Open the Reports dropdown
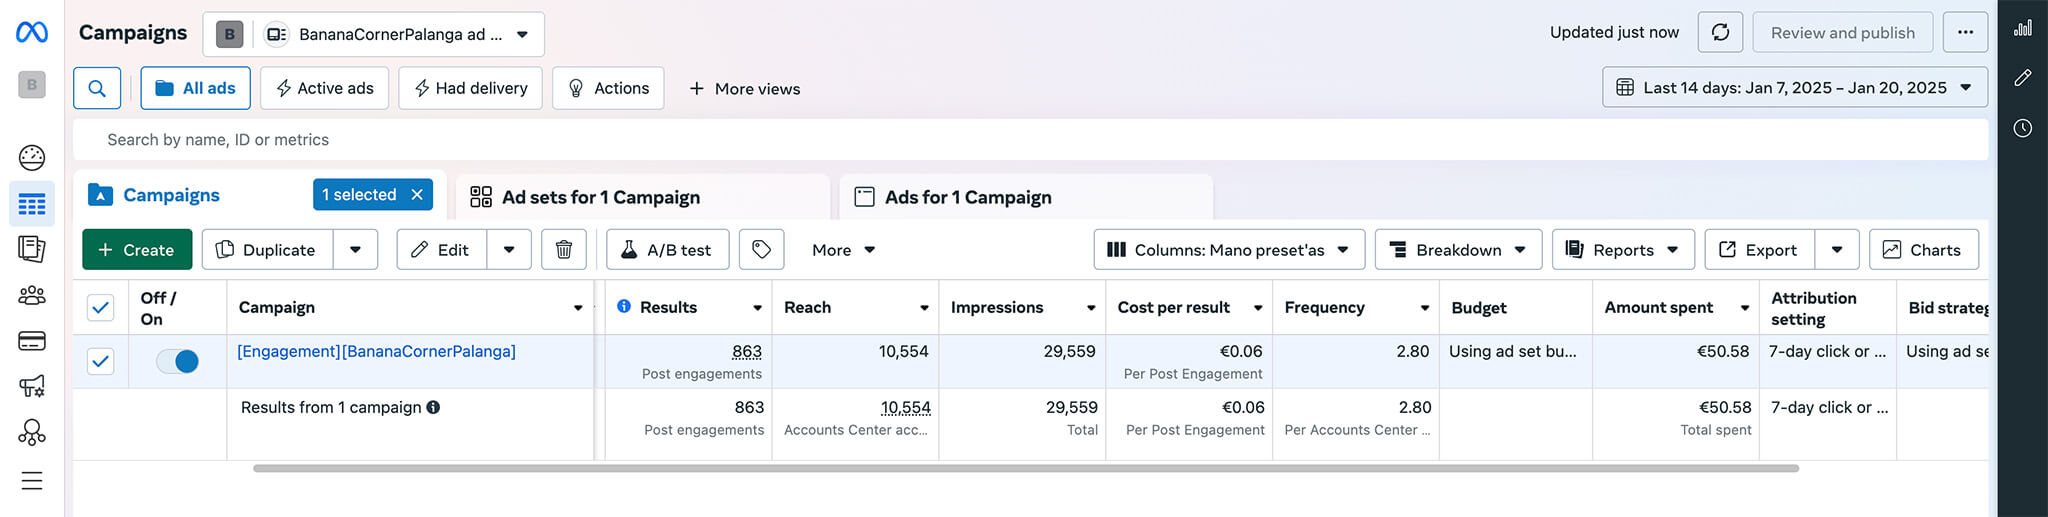Image resolution: width=2048 pixels, height=517 pixels. (x=1623, y=249)
